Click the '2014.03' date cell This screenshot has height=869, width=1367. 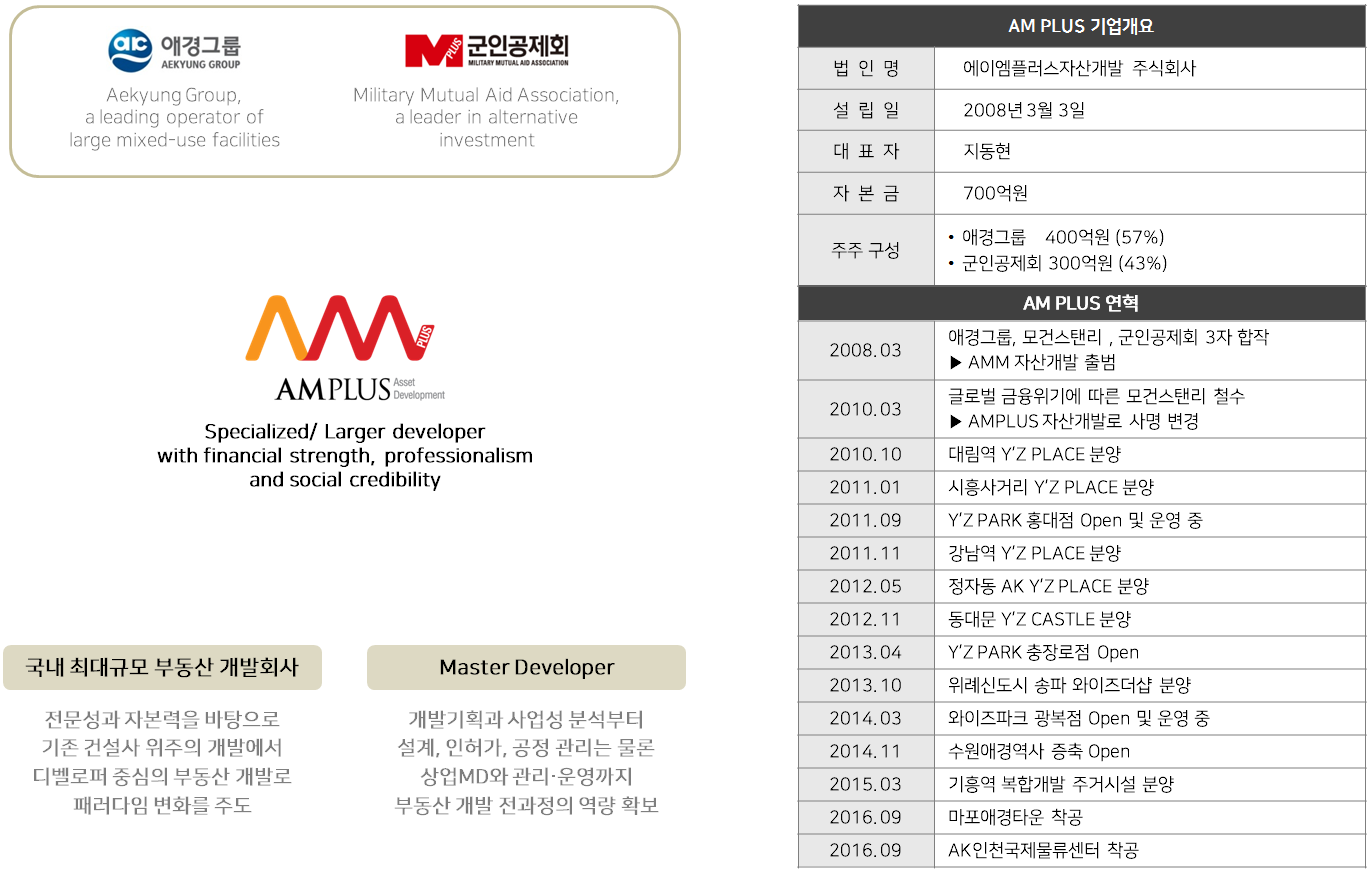[866, 718]
